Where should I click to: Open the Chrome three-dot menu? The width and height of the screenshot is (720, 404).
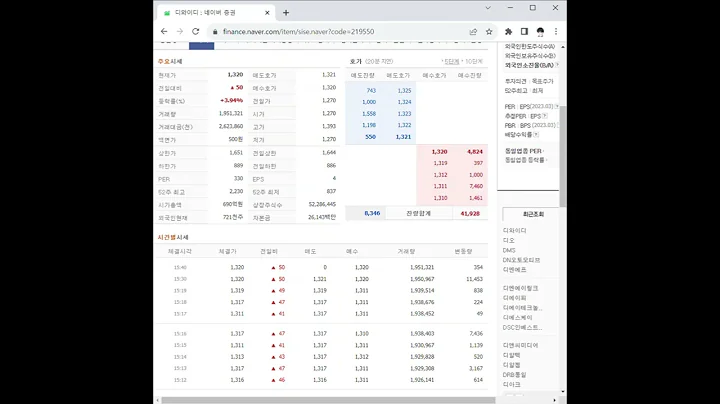tap(556, 31)
